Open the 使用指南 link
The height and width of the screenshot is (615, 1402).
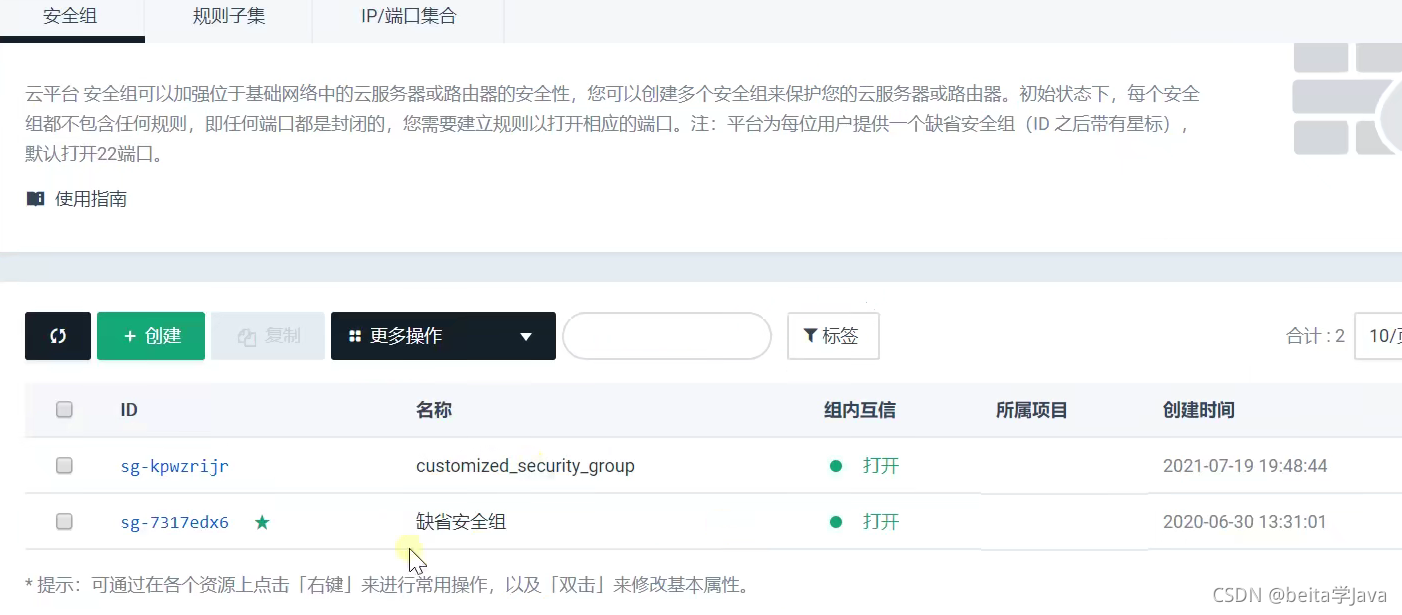point(91,199)
